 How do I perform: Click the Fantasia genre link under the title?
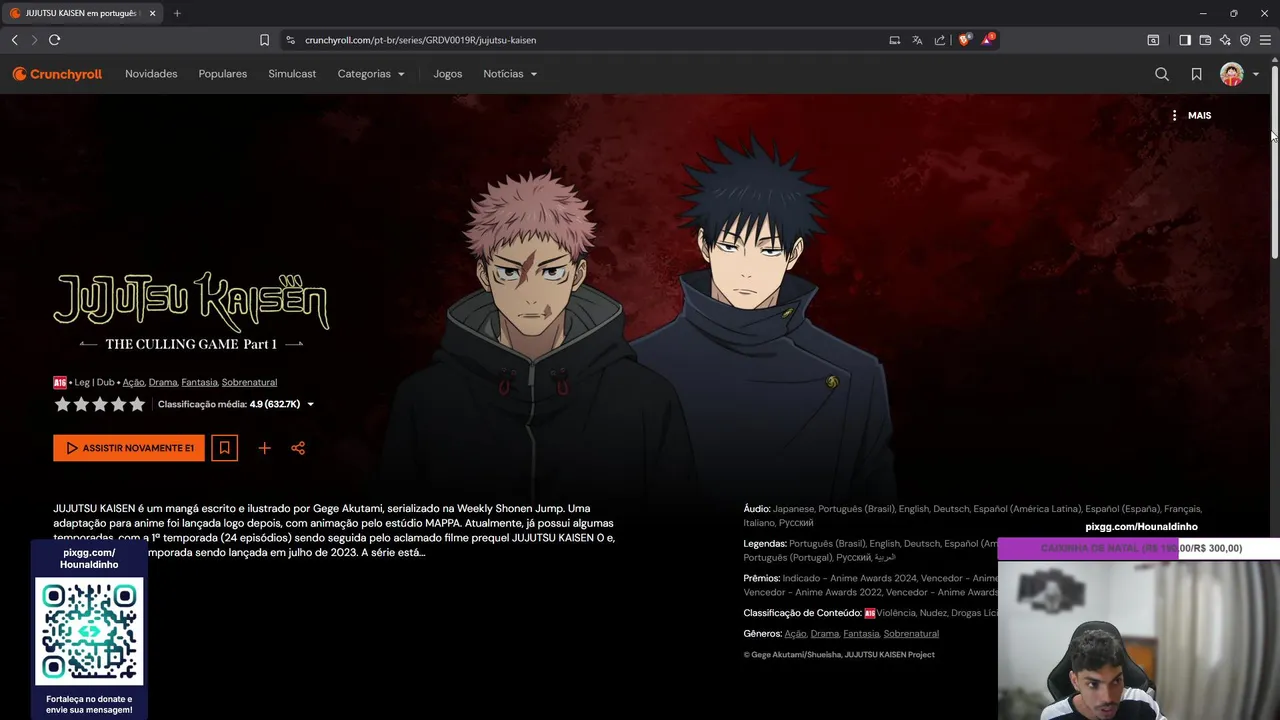pyautogui.click(x=199, y=382)
